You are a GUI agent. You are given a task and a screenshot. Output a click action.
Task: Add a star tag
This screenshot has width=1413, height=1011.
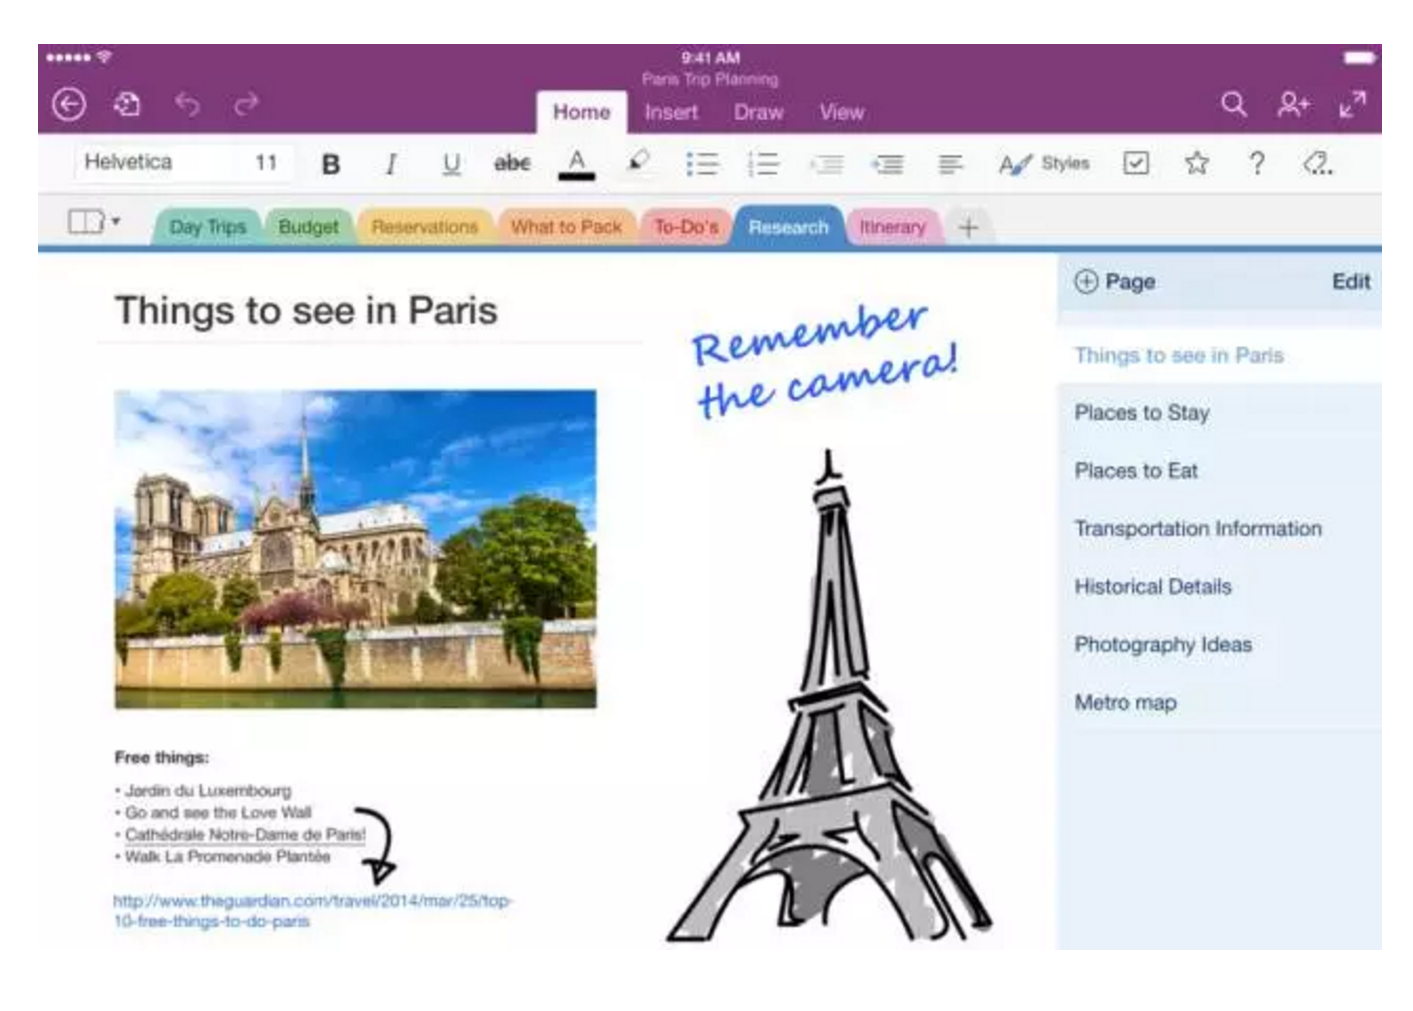(1196, 163)
